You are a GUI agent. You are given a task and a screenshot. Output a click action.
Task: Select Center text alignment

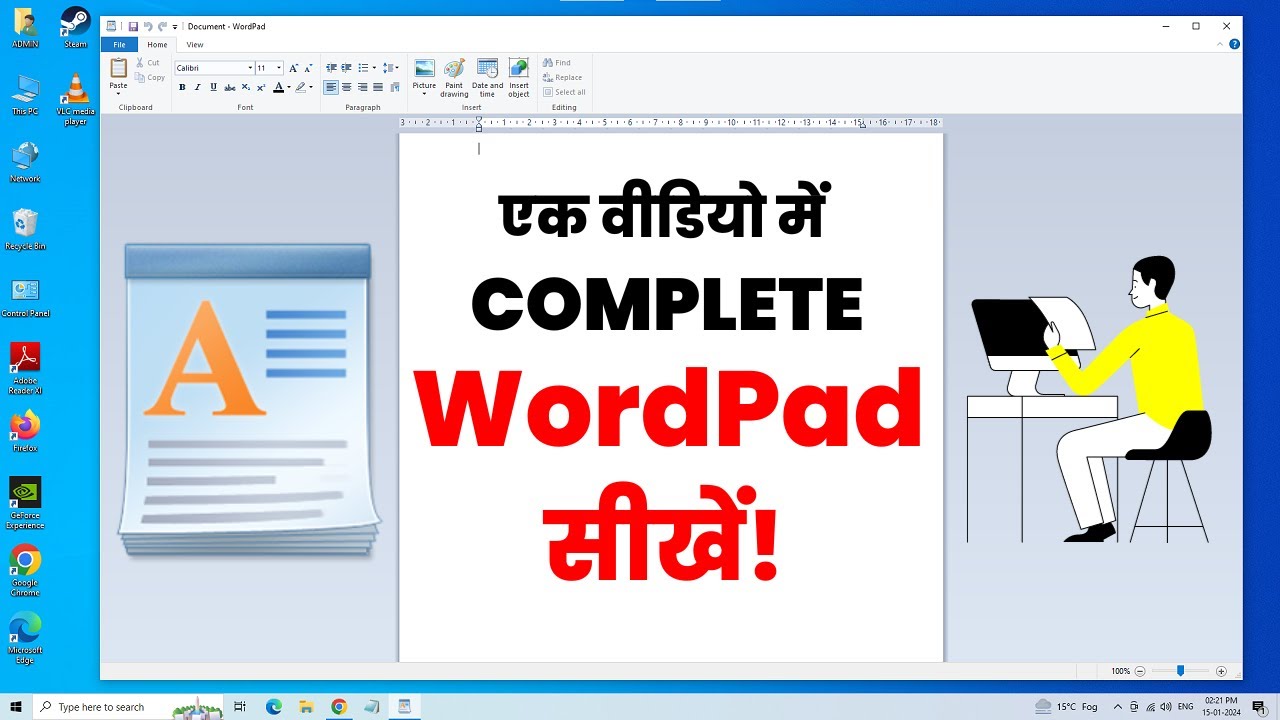click(x=347, y=87)
